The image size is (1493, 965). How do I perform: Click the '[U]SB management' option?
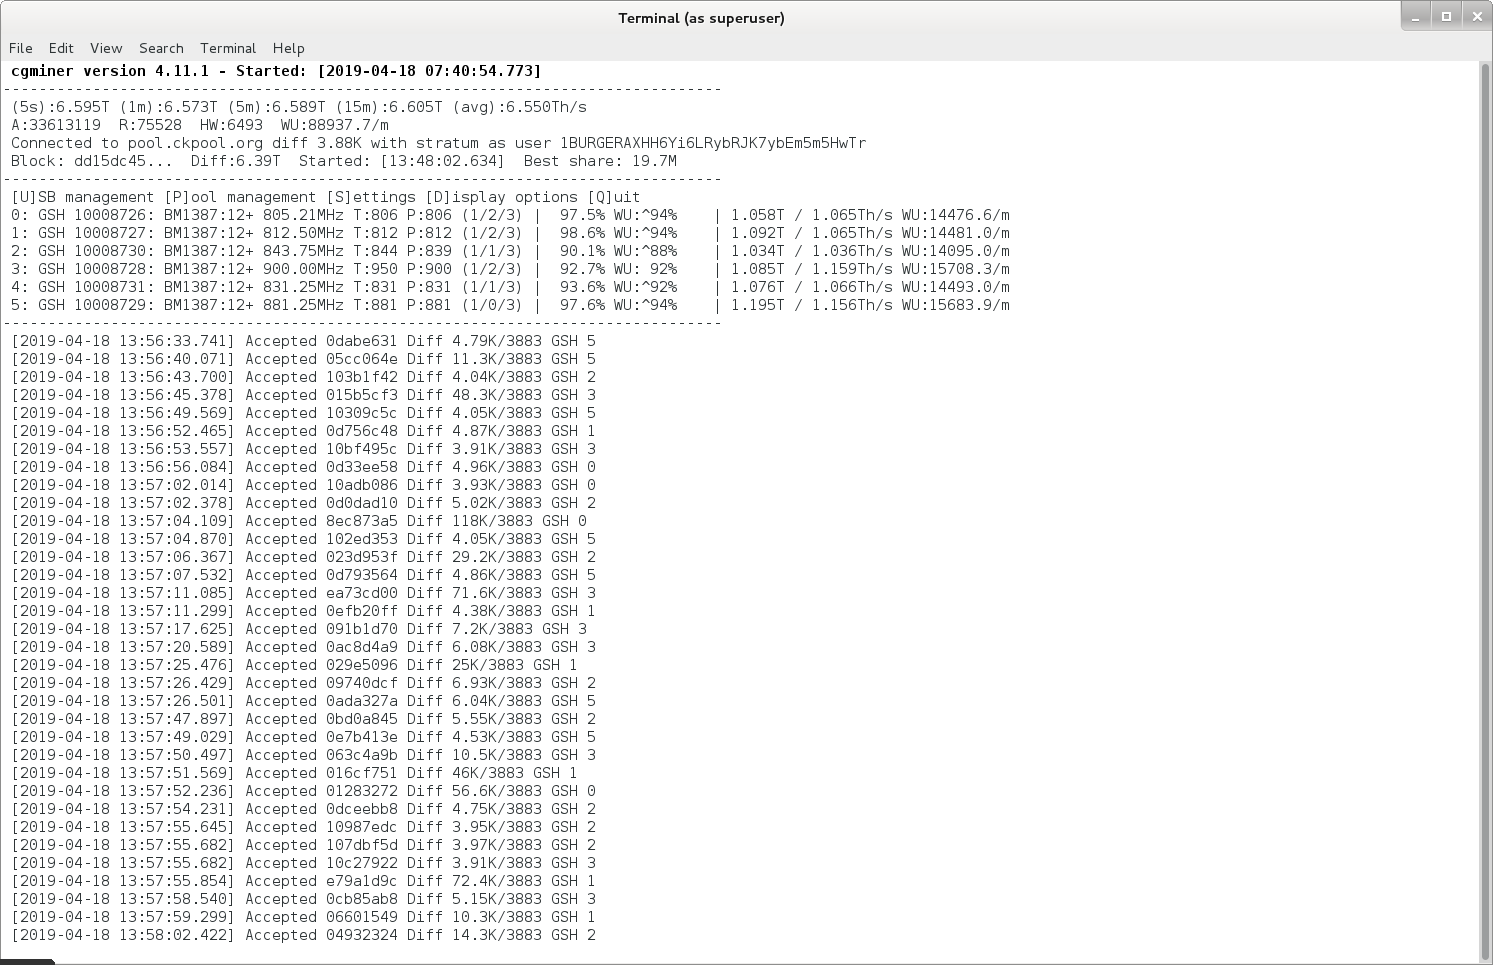[83, 197]
